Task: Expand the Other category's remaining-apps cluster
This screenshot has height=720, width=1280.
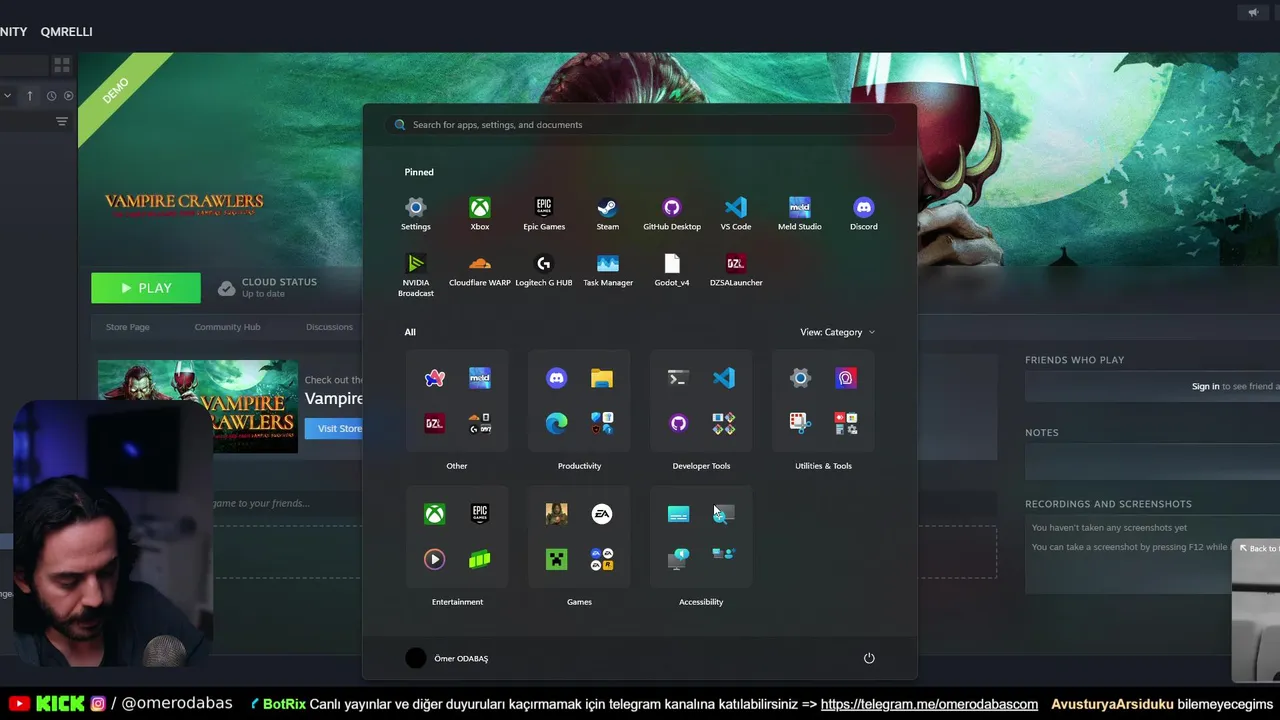Action: 479,423
